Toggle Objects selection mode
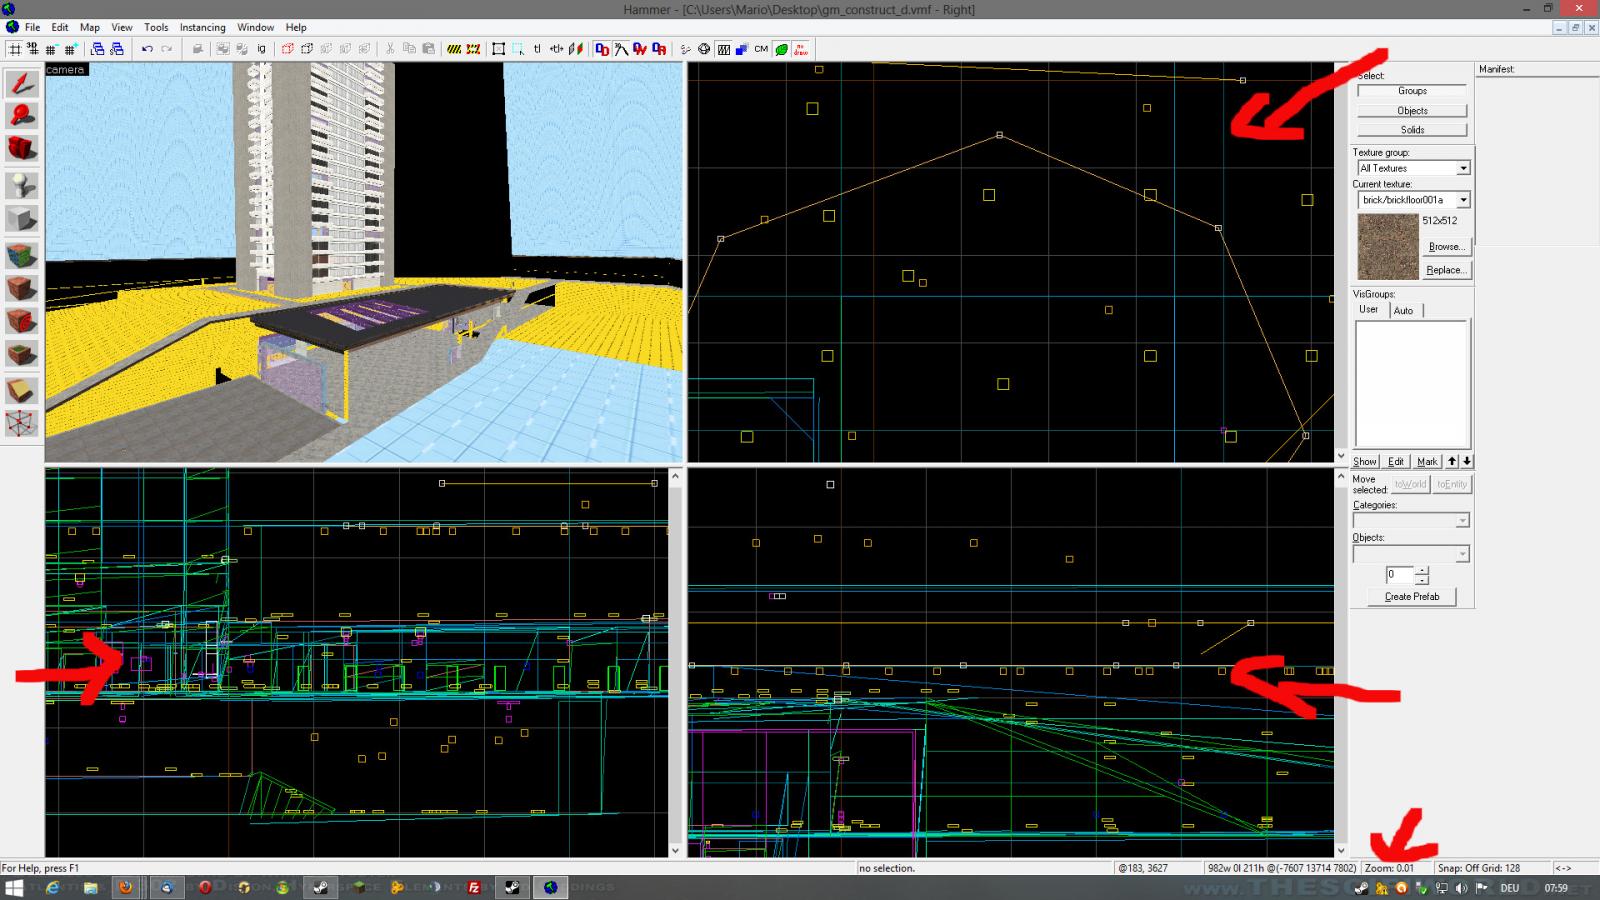Viewport: 1600px width, 900px height. pyautogui.click(x=1411, y=111)
